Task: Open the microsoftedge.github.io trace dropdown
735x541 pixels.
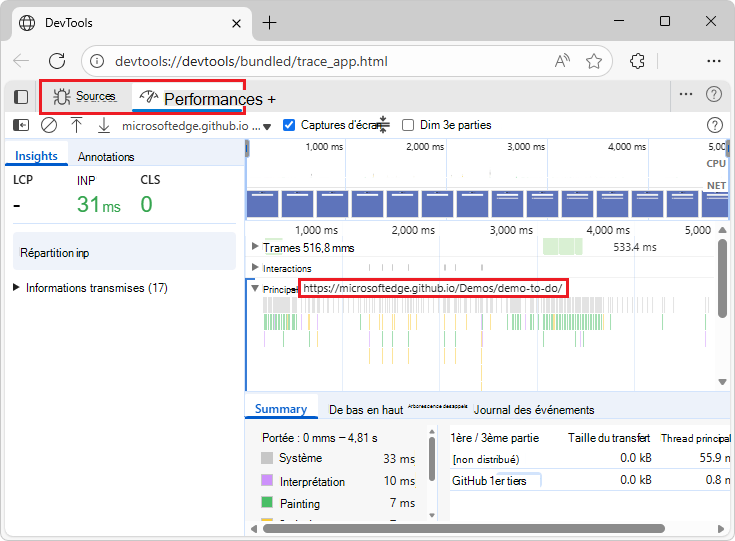Action: pyautogui.click(x=197, y=126)
